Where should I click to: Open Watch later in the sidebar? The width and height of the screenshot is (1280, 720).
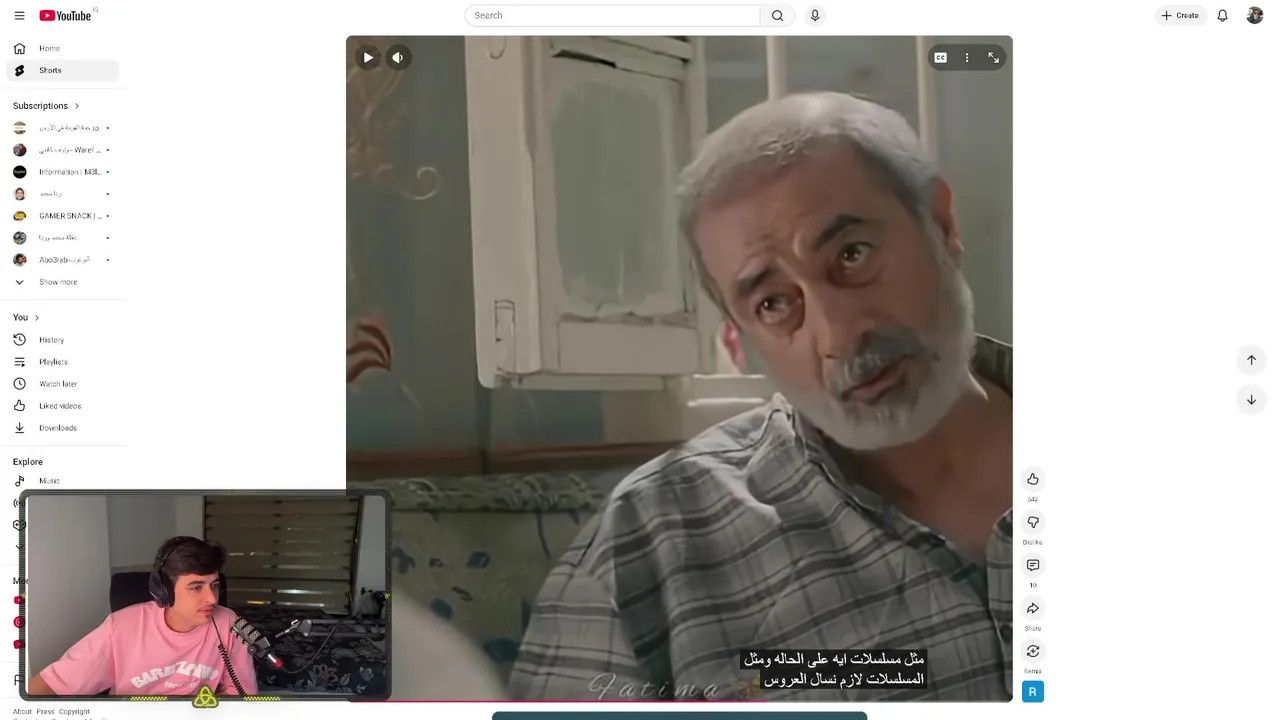point(62,384)
